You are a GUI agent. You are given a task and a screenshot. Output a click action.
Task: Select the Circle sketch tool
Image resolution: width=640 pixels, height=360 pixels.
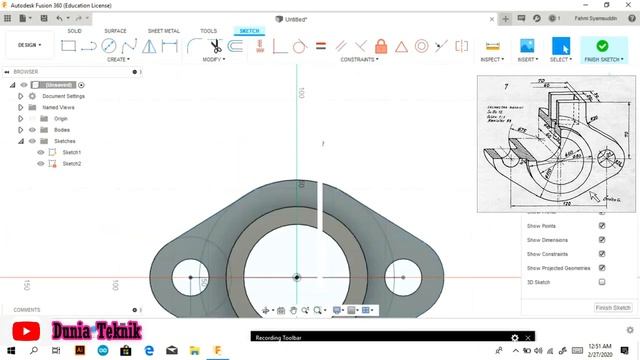109,46
